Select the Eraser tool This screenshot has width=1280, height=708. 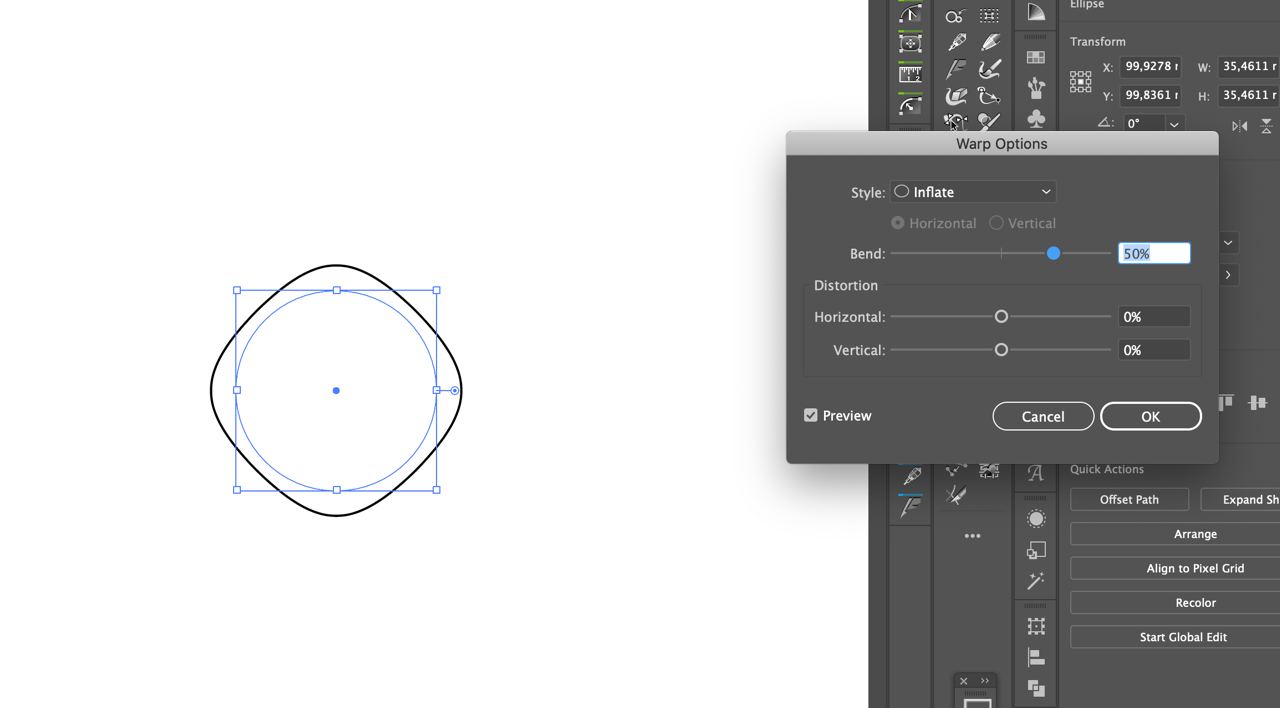pos(957,96)
